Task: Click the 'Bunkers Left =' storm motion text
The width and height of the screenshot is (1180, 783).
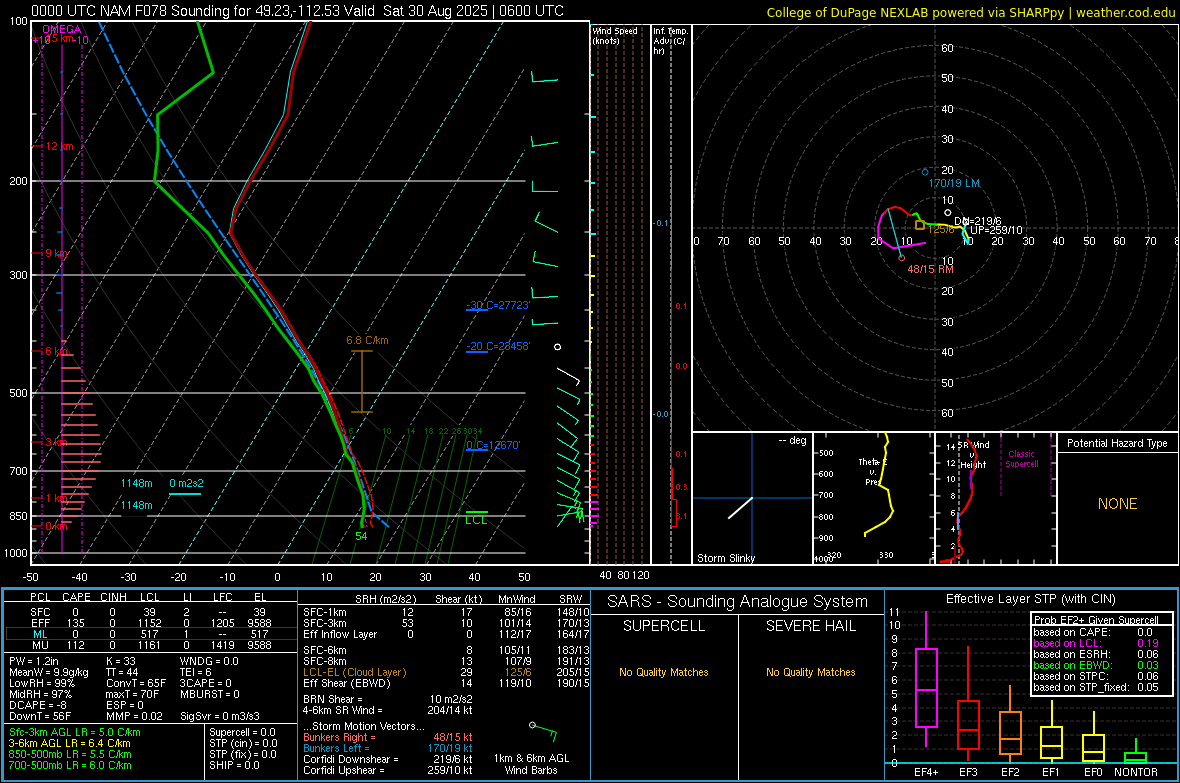Action: click(336, 748)
